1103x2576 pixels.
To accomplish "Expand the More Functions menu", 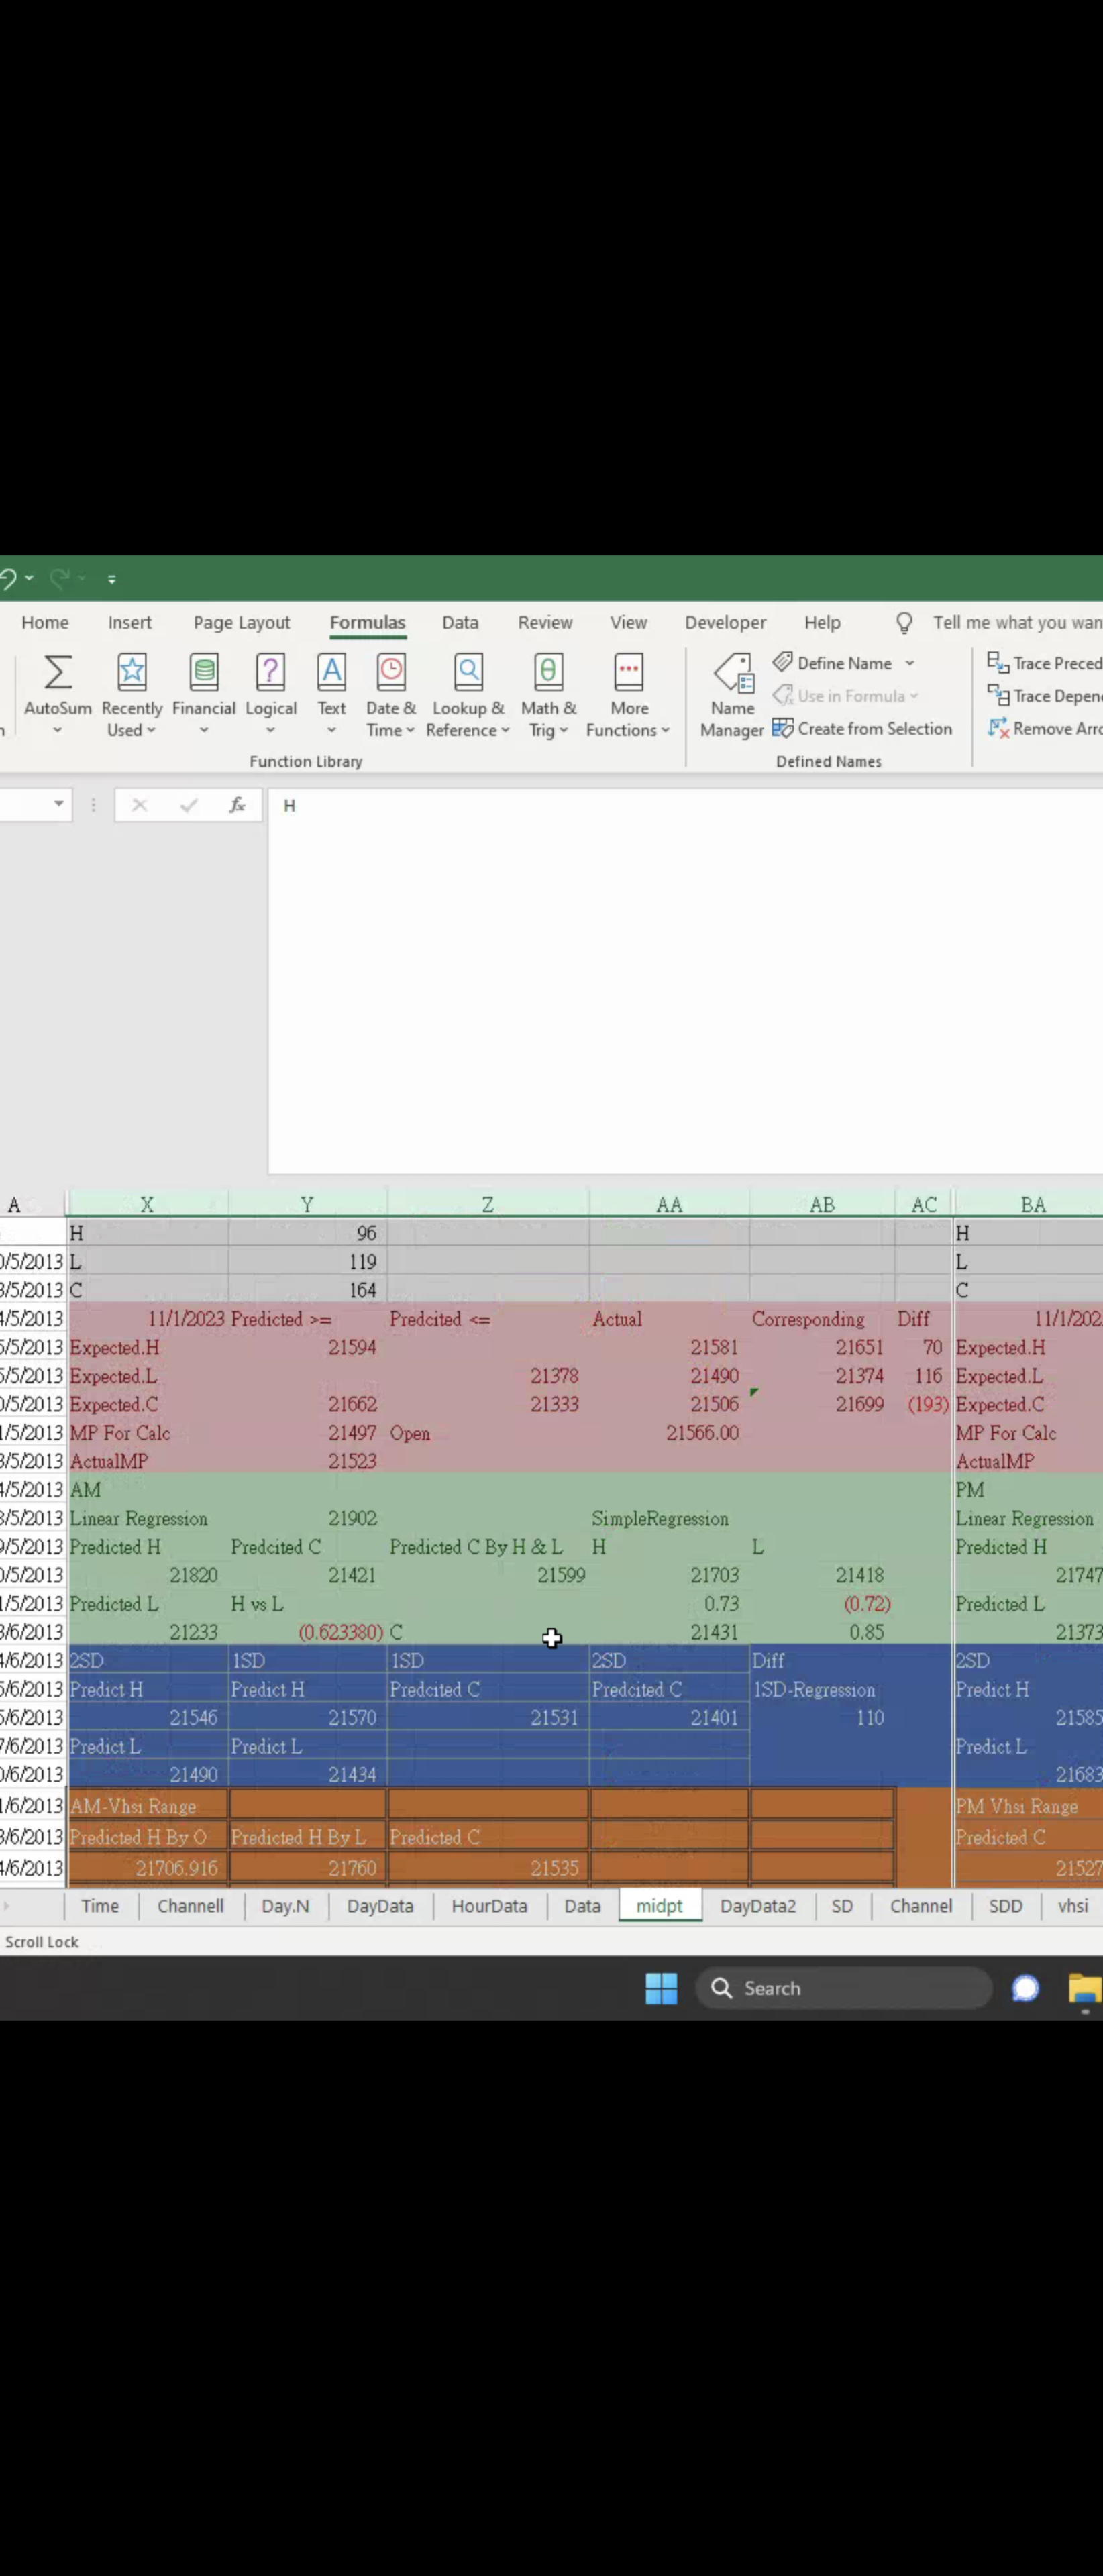I will [628, 696].
